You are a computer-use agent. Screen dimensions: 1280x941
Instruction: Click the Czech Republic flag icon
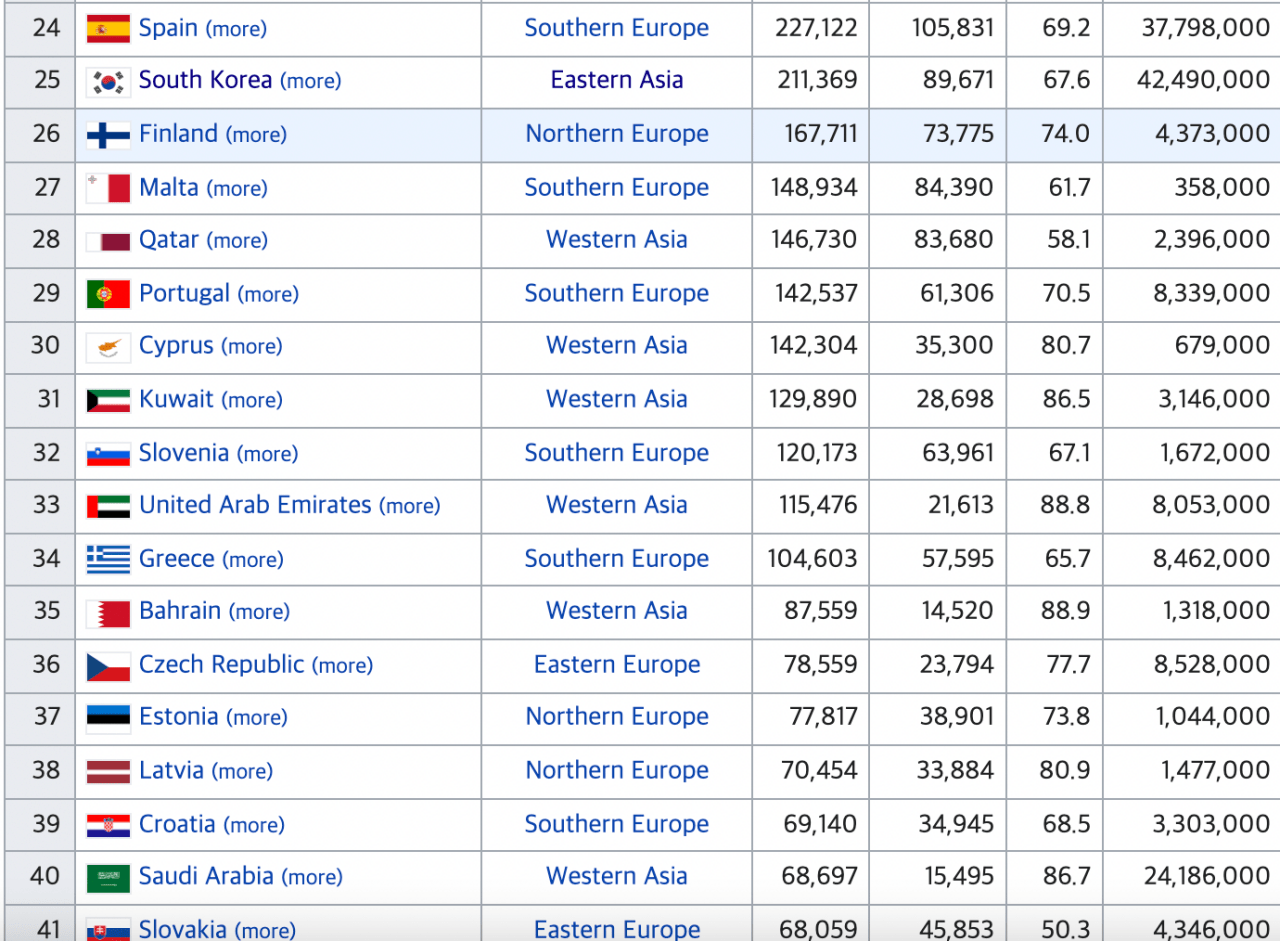[108, 665]
